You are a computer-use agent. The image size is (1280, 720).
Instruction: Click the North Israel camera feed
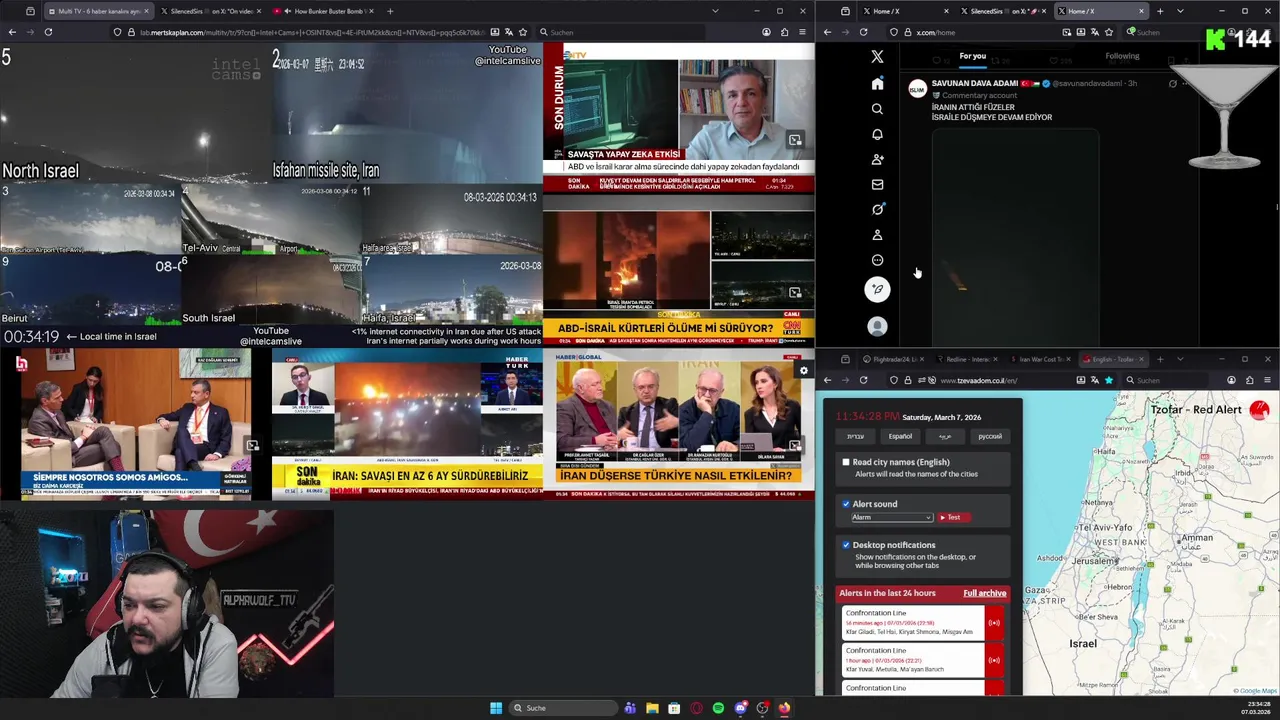pyautogui.click(x=135, y=114)
